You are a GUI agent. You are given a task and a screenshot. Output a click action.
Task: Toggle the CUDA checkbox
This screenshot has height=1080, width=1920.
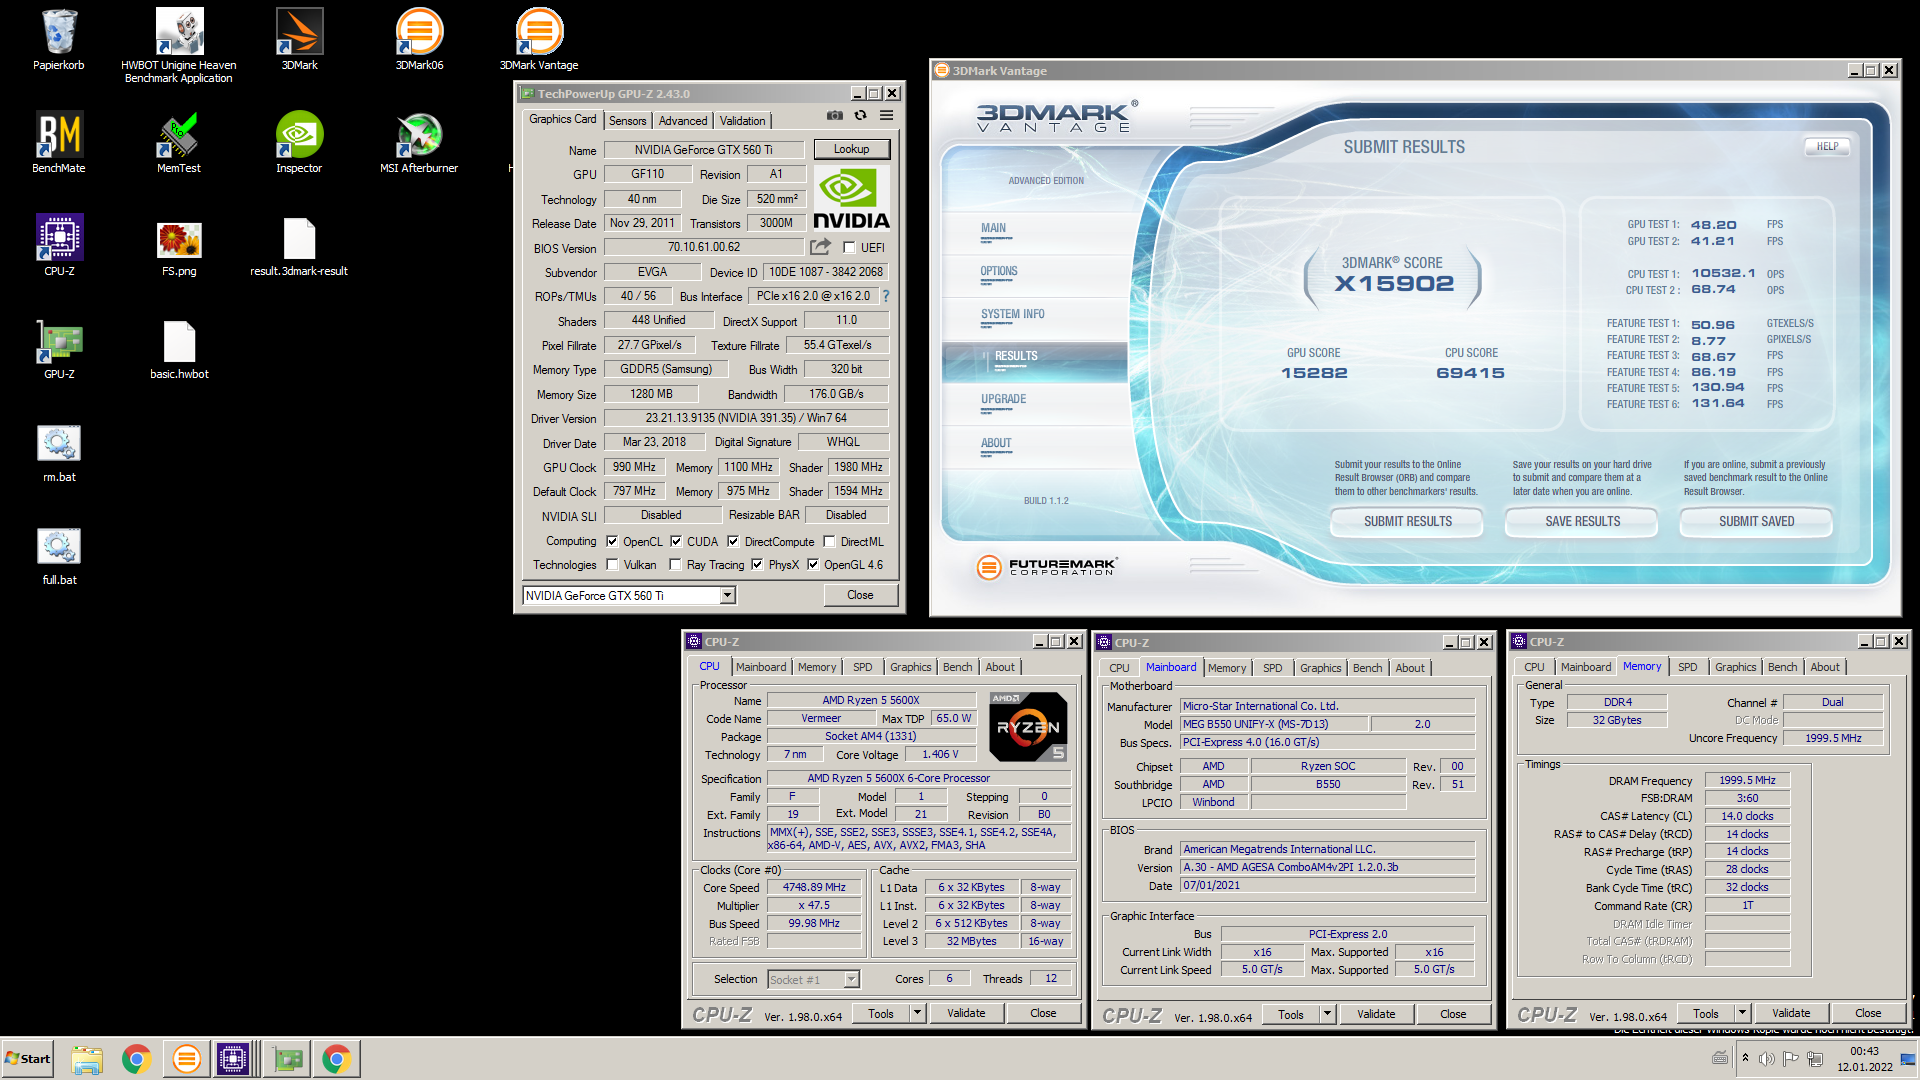coord(676,542)
